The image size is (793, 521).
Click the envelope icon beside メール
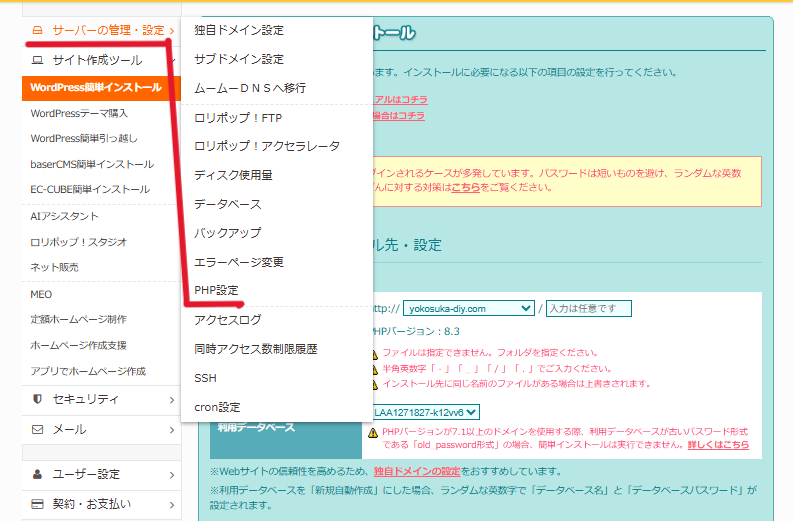37,429
